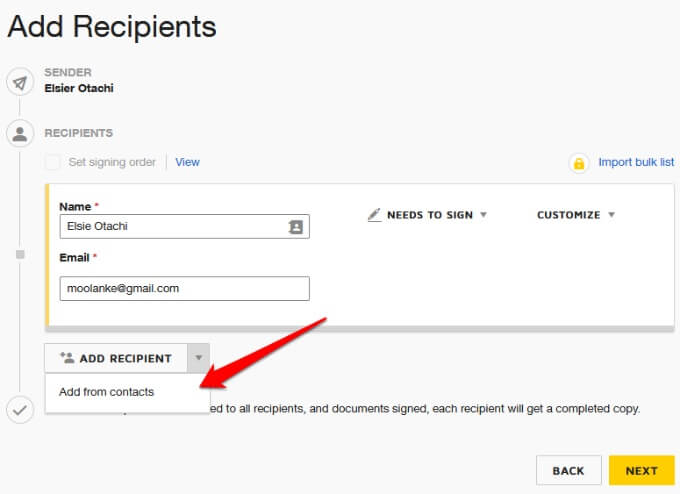The height and width of the screenshot is (494, 680).
Task: Click the yellow lock icon
Action: pyautogui.click(x=578, y=163)
